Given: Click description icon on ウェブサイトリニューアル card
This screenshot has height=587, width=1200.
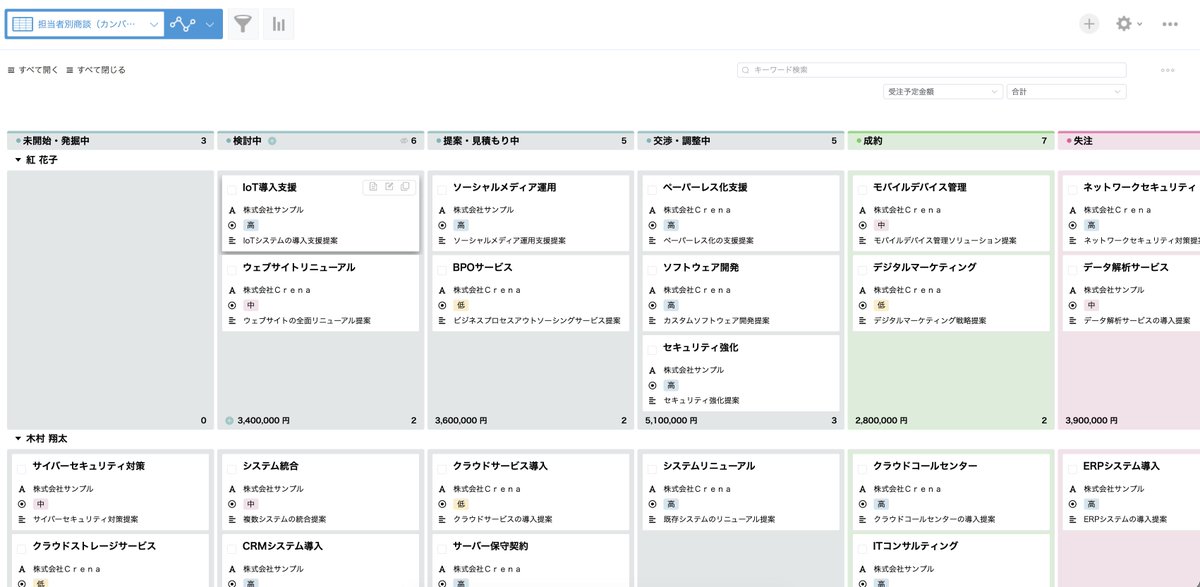Looking at the screenshot, I should pos(232,321).
